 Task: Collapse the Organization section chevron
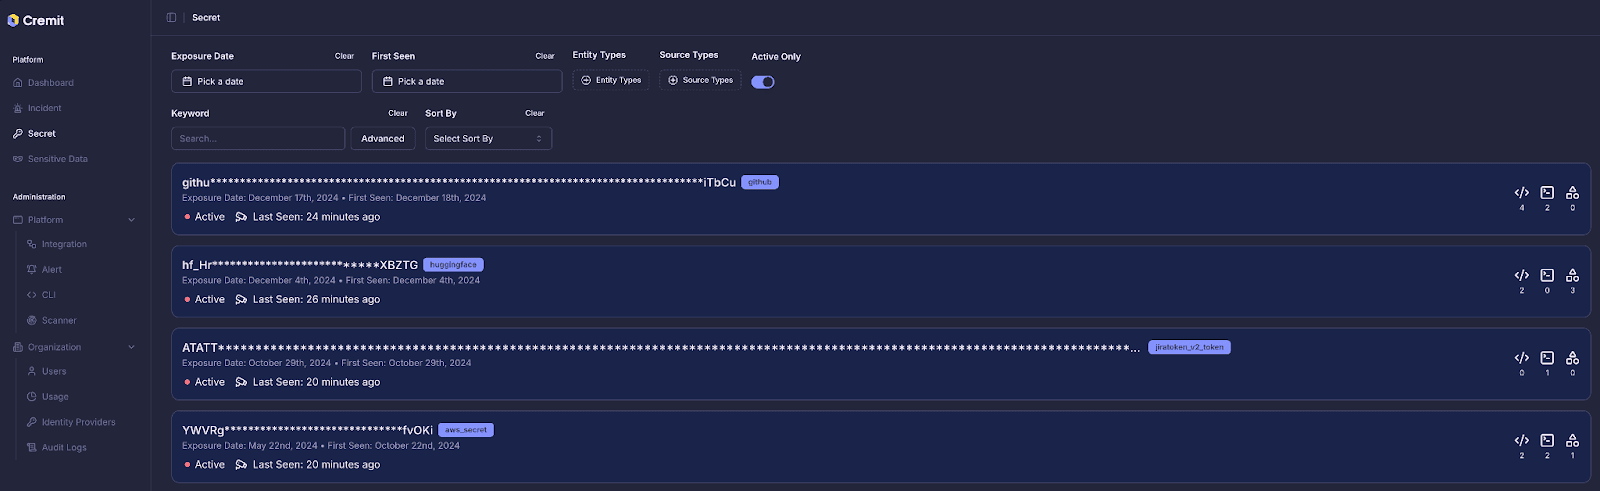coord(131,347)
